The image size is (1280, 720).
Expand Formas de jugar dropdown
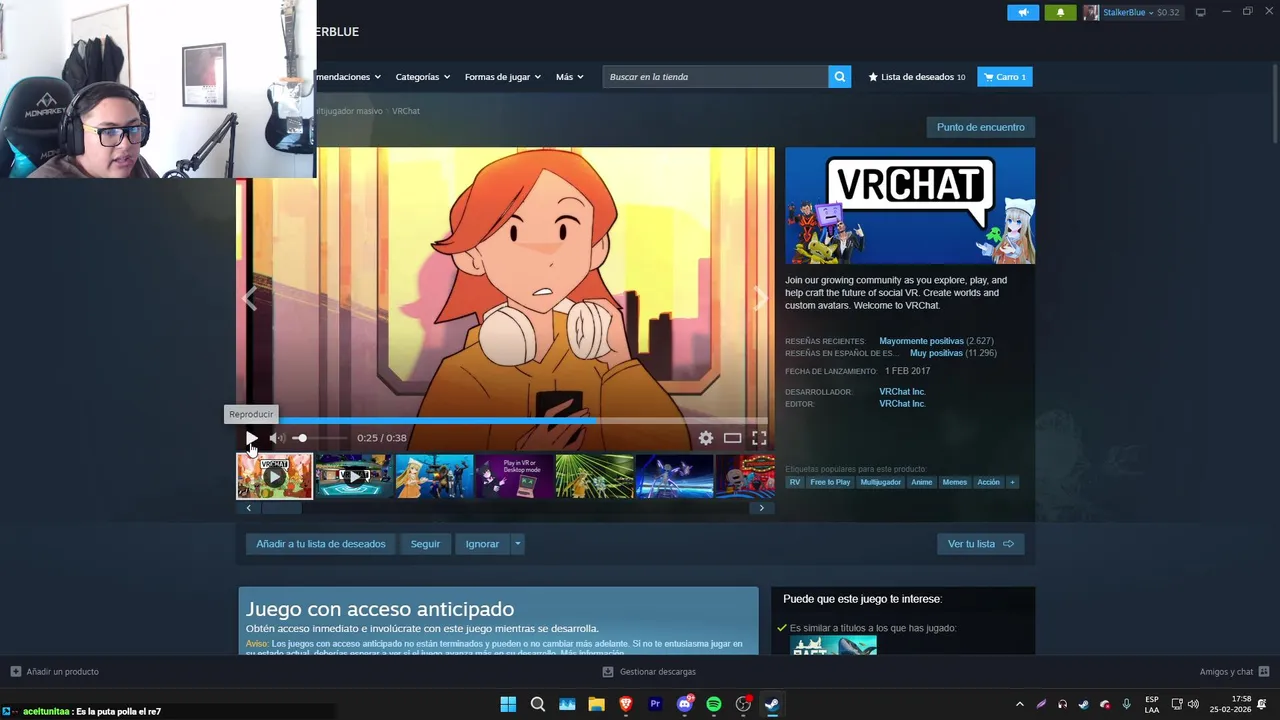(503, 77)
